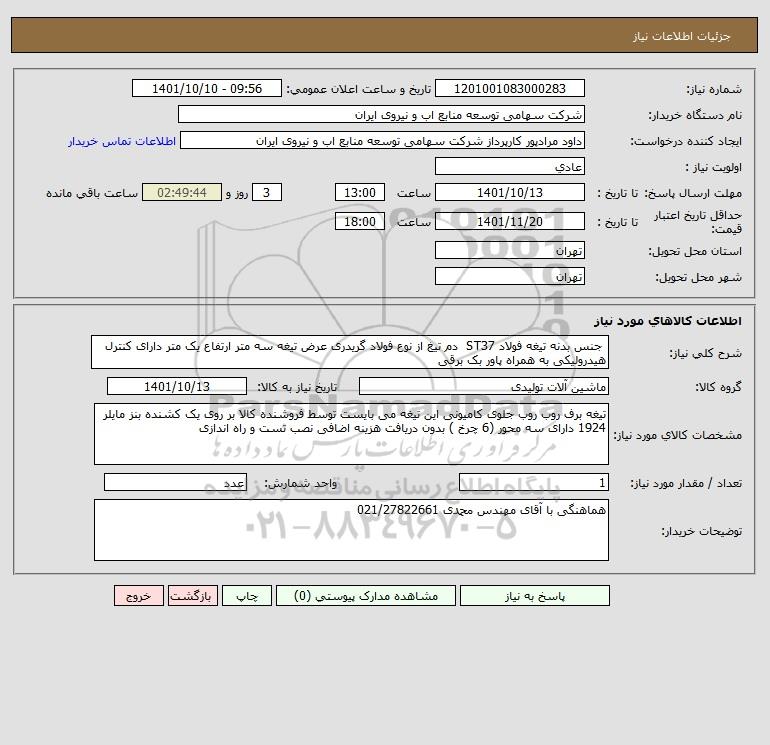Click the request creator field 'داود مرادپور'

[383, 141]
